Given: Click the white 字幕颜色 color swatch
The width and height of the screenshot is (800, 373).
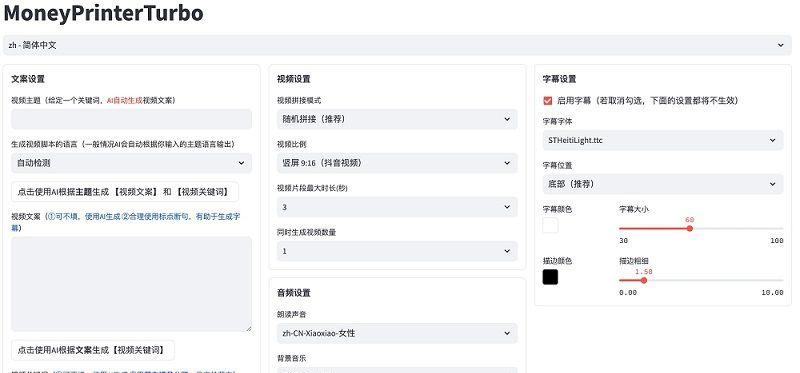Looking at the screenshot, I should pos(551,226).
